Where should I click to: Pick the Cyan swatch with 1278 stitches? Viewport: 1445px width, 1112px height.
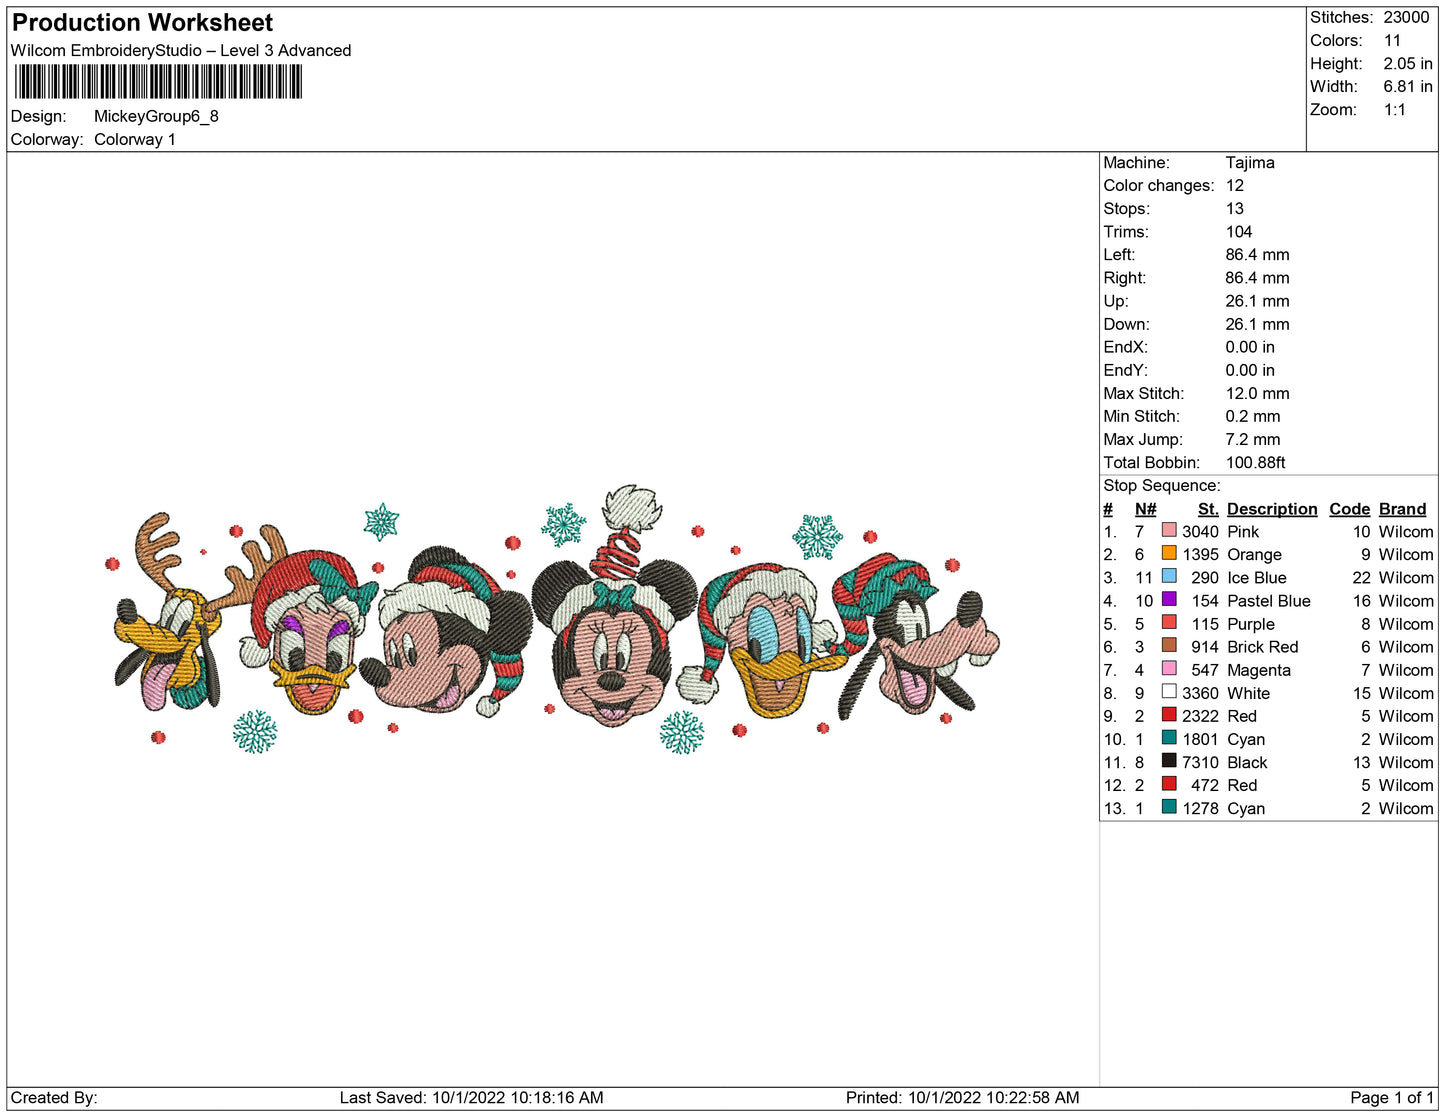(1169, 806)
